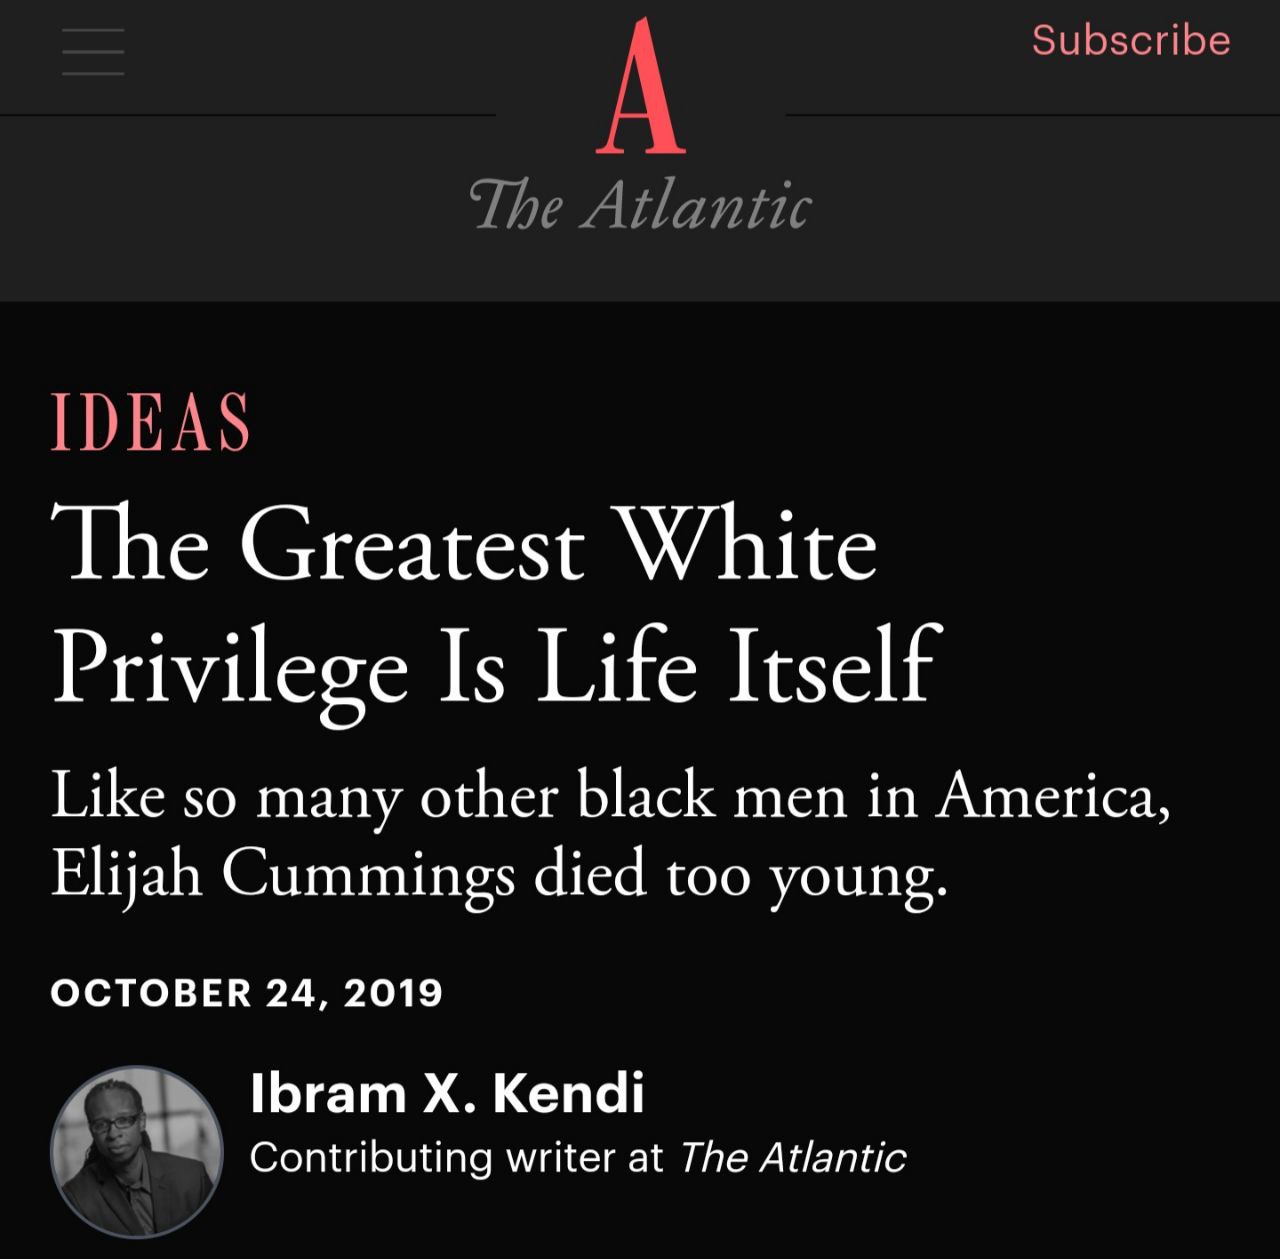The height and width of the screenshot is (1259, 1280).
Task: Click the red Atlantic 'A' logo
Action: [x=641, y=86]
